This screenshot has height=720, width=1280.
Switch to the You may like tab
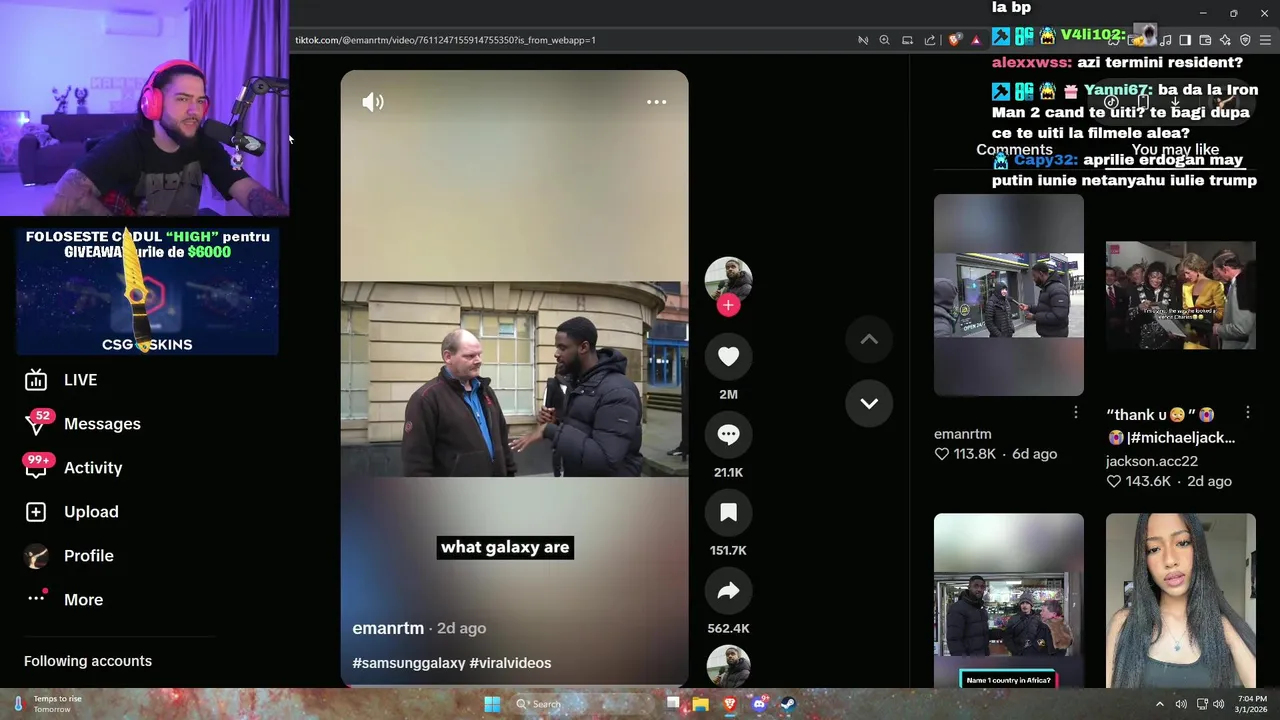point(1175,150)
